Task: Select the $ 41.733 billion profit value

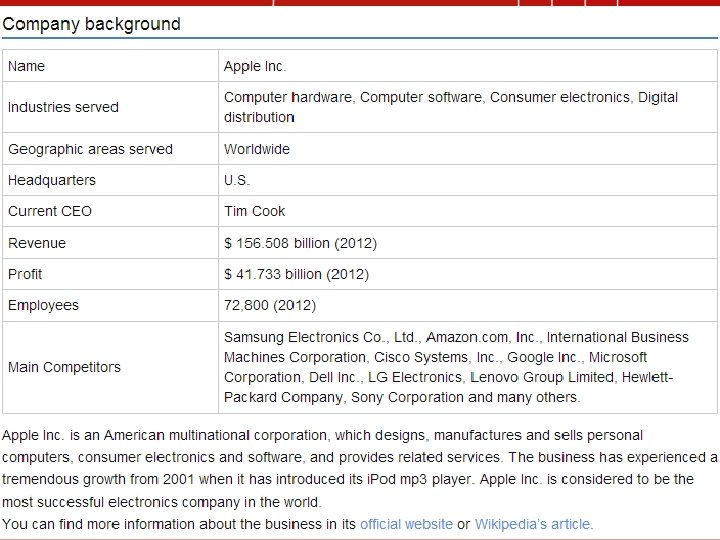Action: pos(296,274)
